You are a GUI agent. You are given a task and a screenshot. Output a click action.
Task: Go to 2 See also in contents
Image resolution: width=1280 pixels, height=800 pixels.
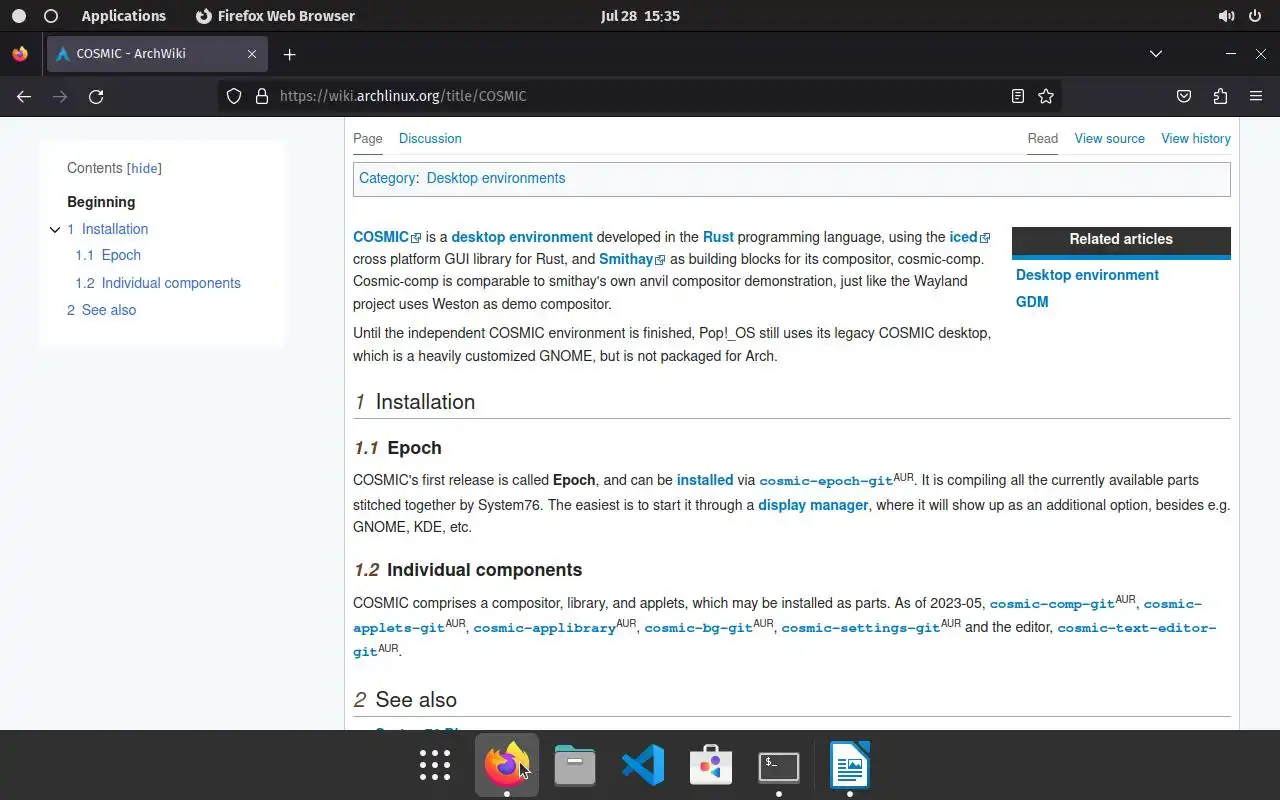click(102, 310)
